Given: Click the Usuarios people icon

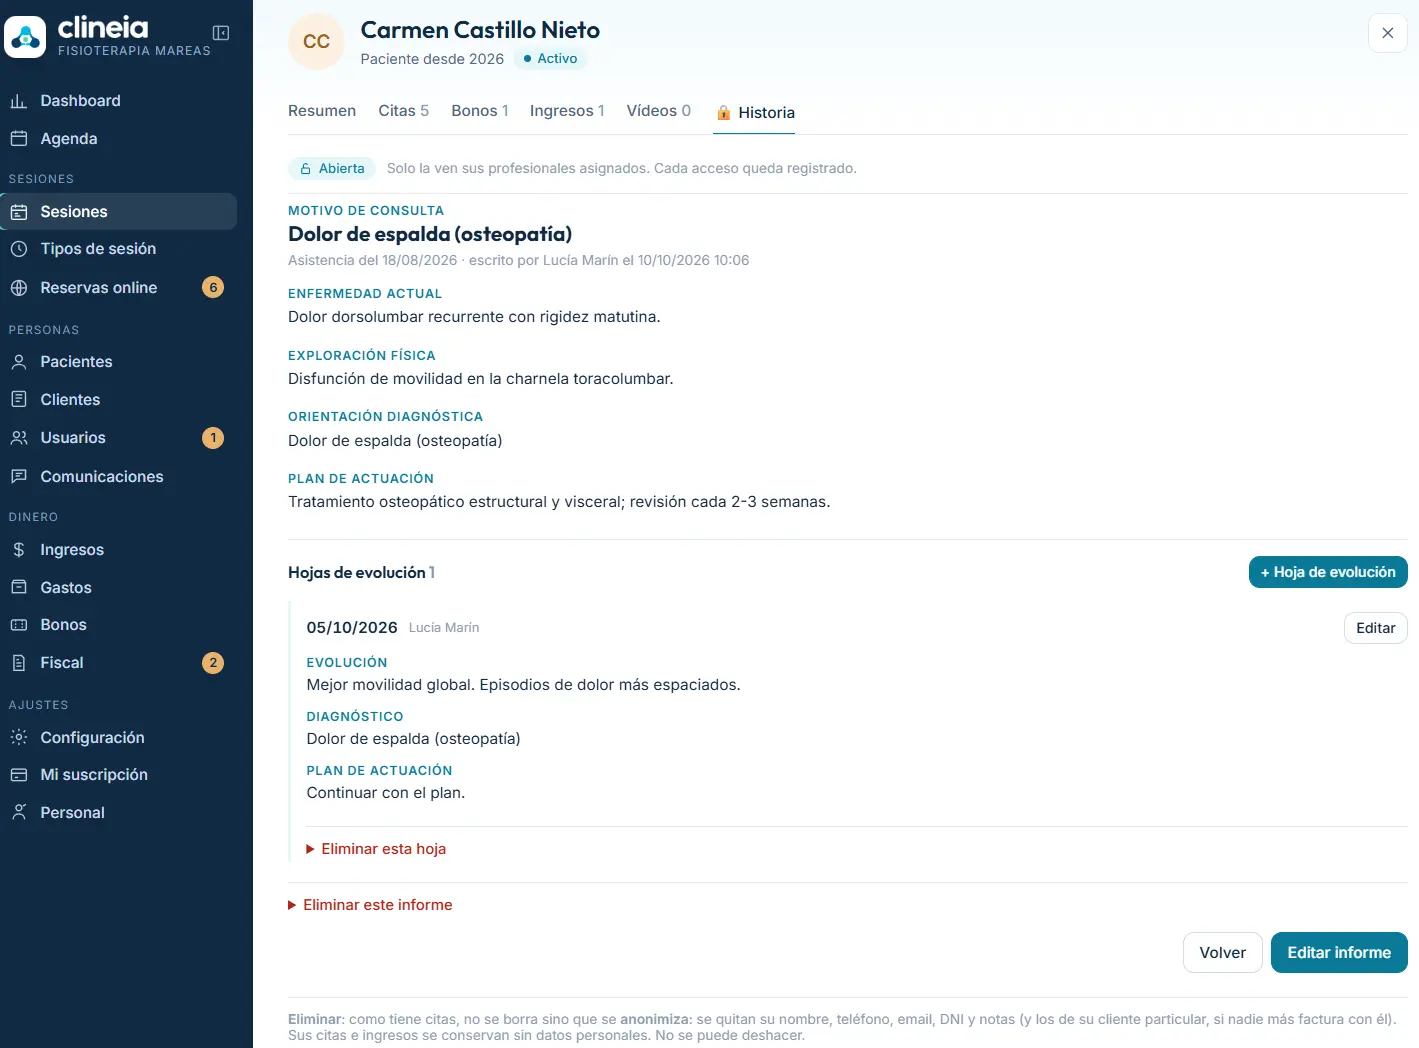Looking at the screenshot, I should [x=18, y=438].
